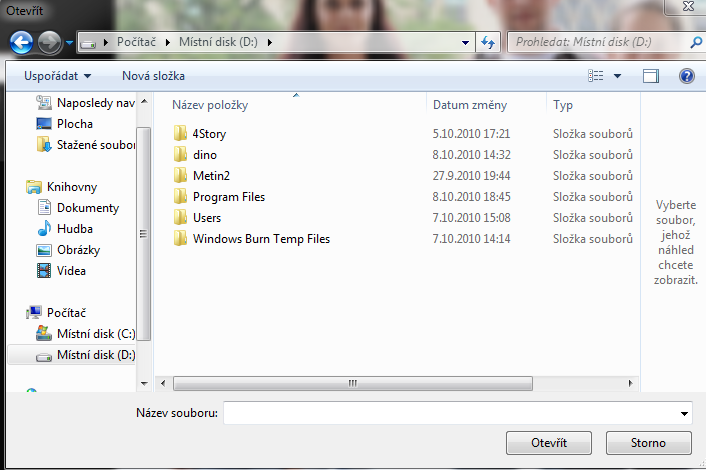706x470 pixels.
Task: Open the Název souboru dropdown arrow
Action: (x=684, y=413)
